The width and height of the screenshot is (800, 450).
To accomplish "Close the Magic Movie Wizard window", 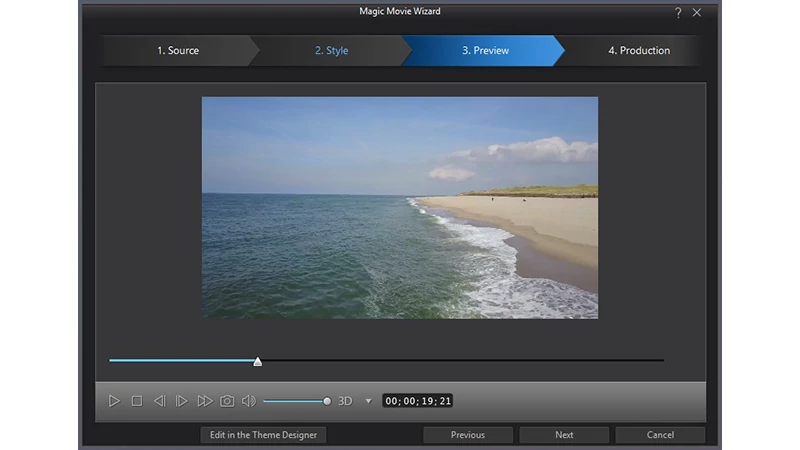I will click(x=697, y=13).
